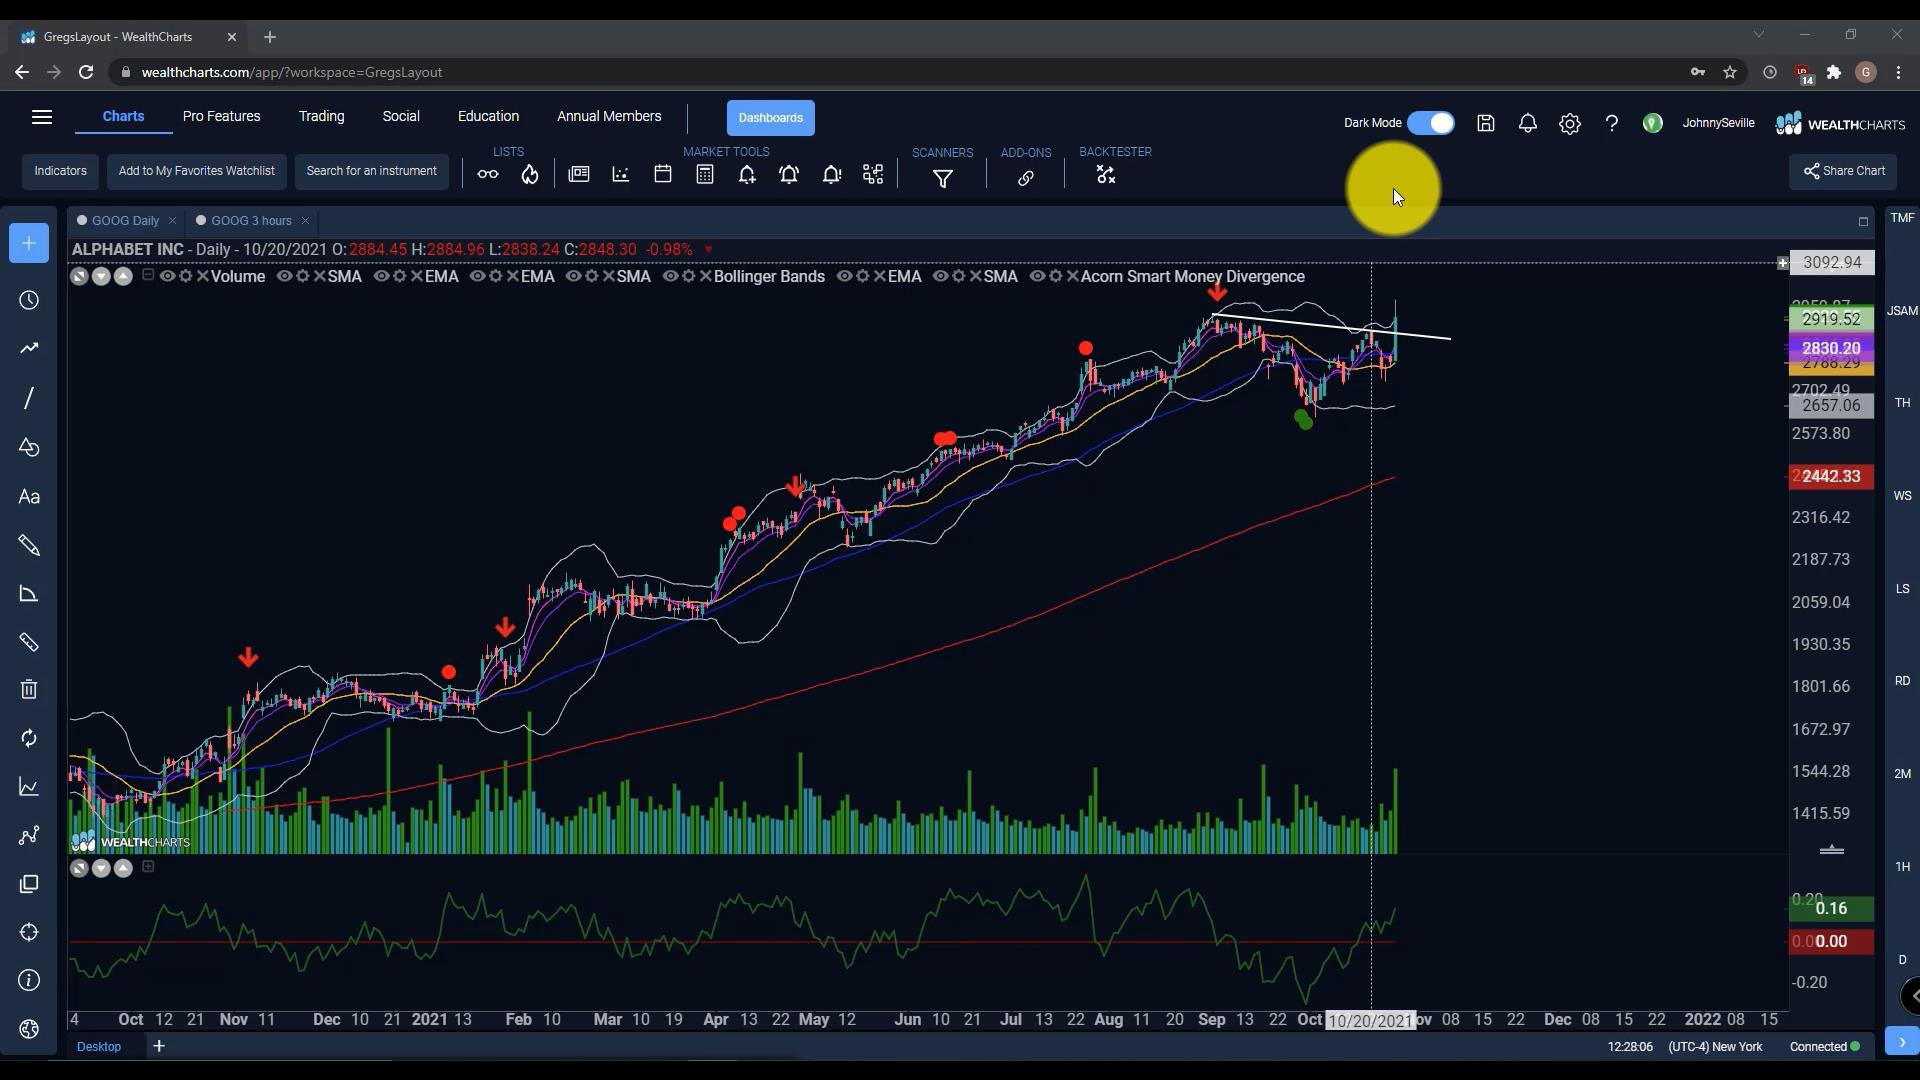The height and width of the screenshot is (1080, 1920).
Task: Open the watchlists glasses icon under Lists
Action: coord(488,175)
